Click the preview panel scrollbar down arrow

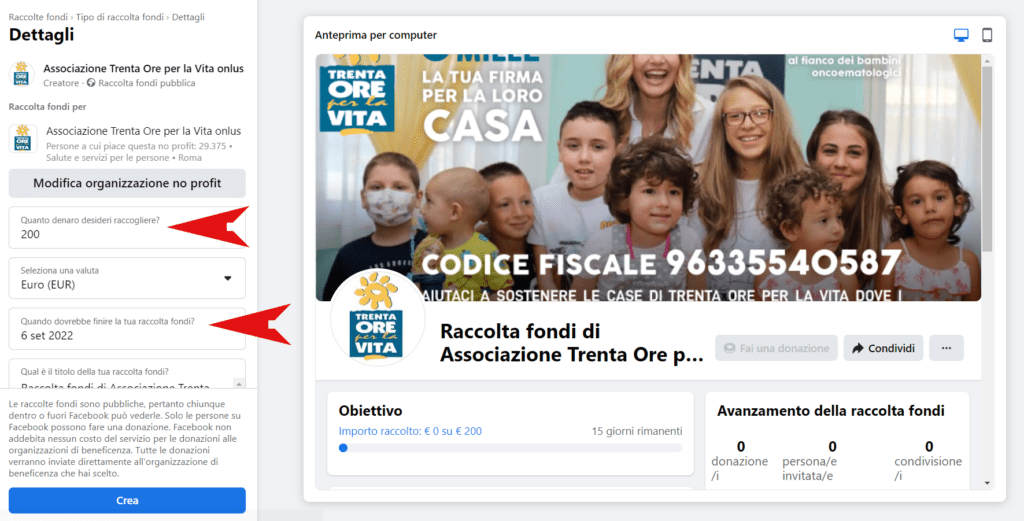tap(987, 483)
